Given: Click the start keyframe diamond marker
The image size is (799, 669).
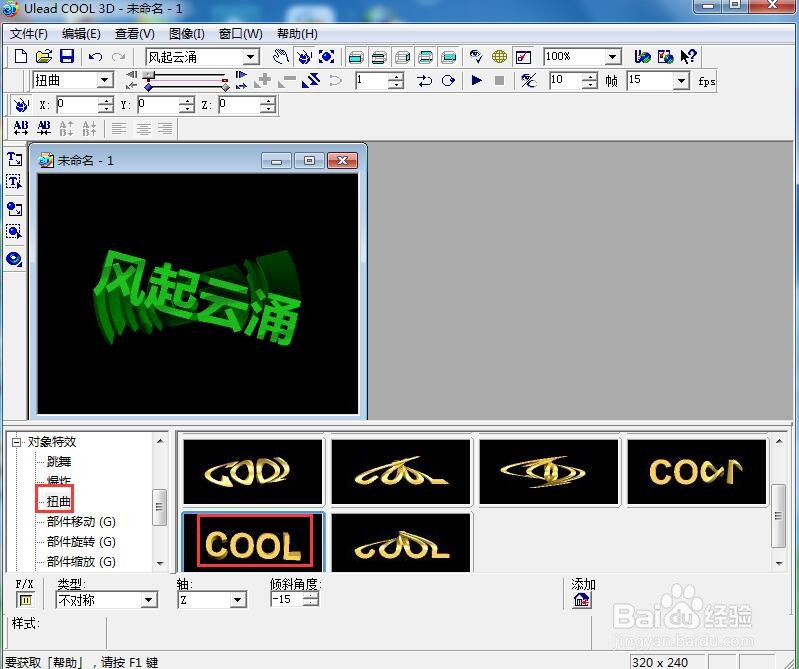Looking at the screenshot, I should coord(148,87).
